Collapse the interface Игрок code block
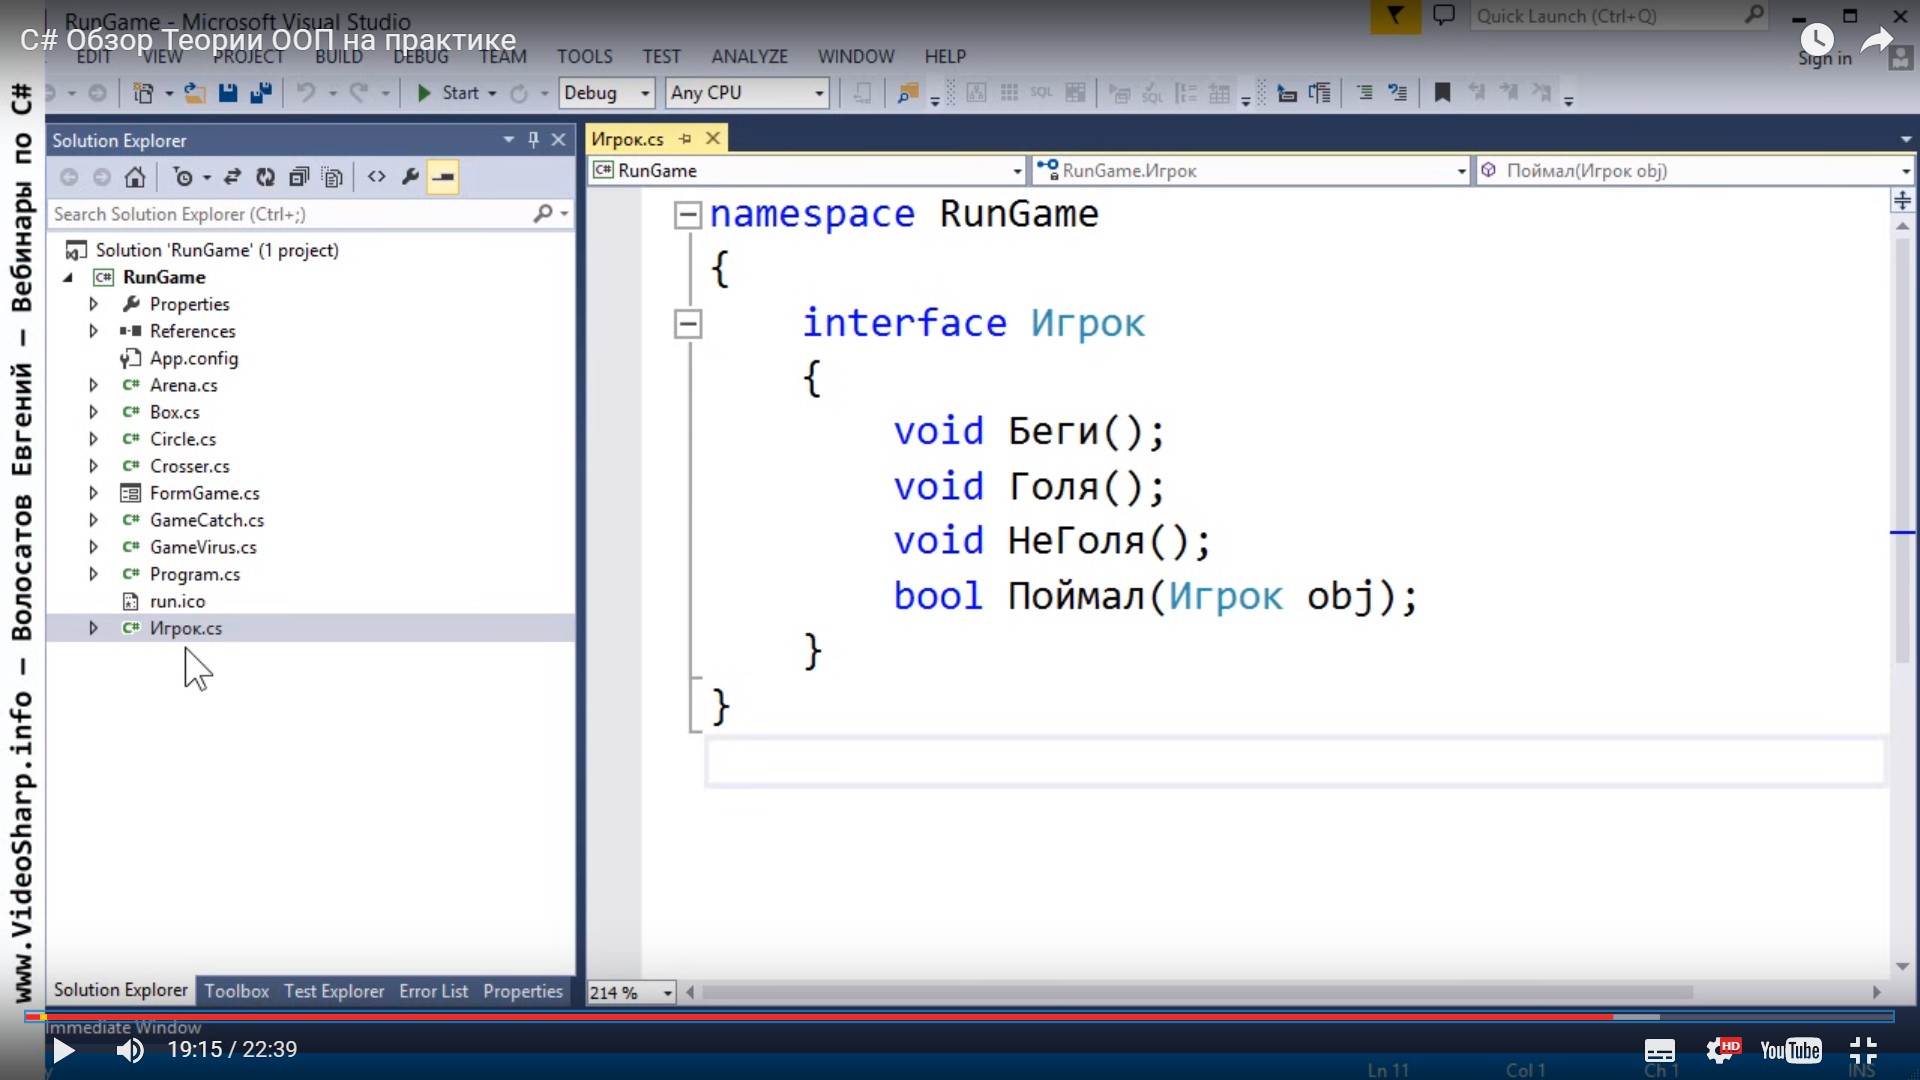Screen dimensions: 1920x1080 click(687, 324)
